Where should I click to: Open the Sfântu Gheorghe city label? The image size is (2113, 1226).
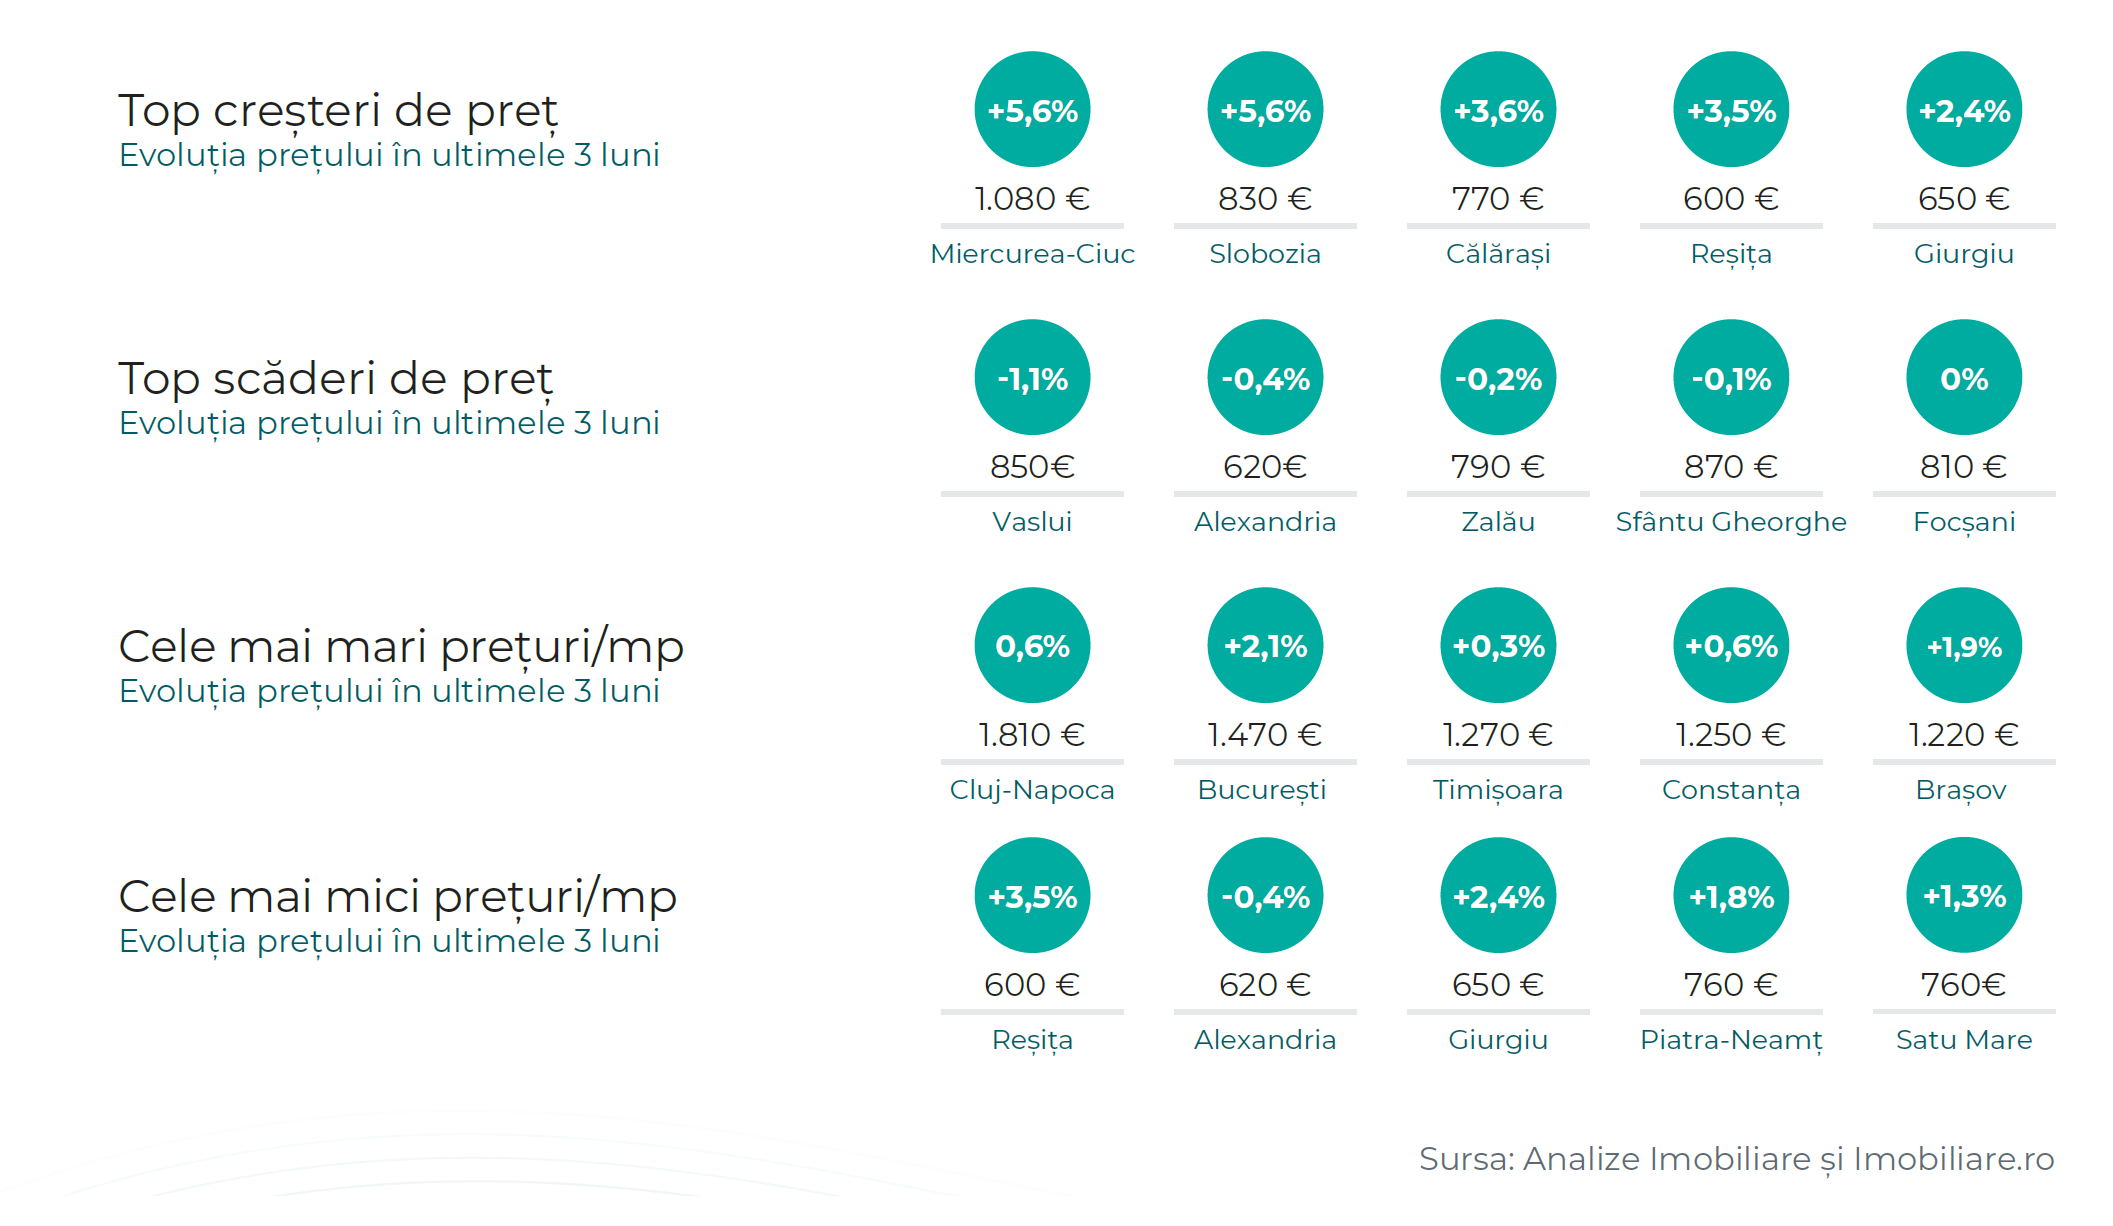tap(1731, 522)
